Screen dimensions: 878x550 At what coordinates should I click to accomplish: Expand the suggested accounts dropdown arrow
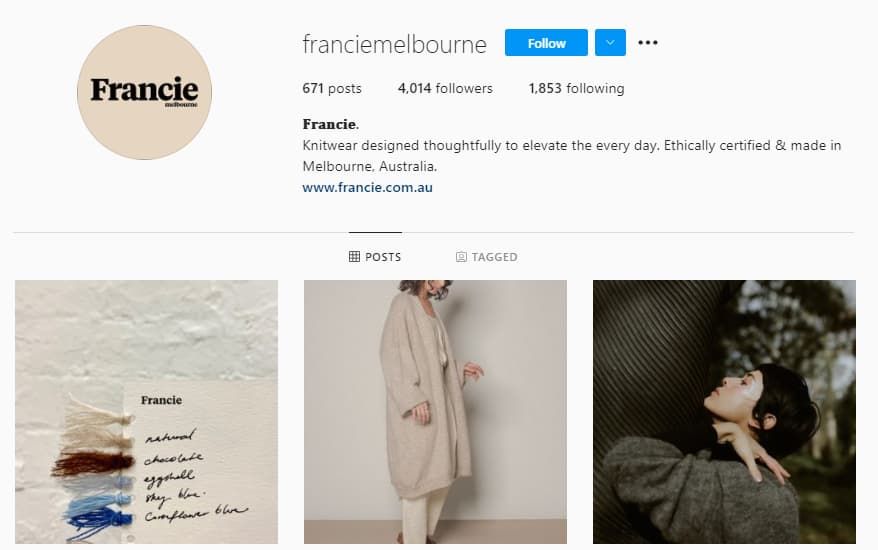pos(610,43)
